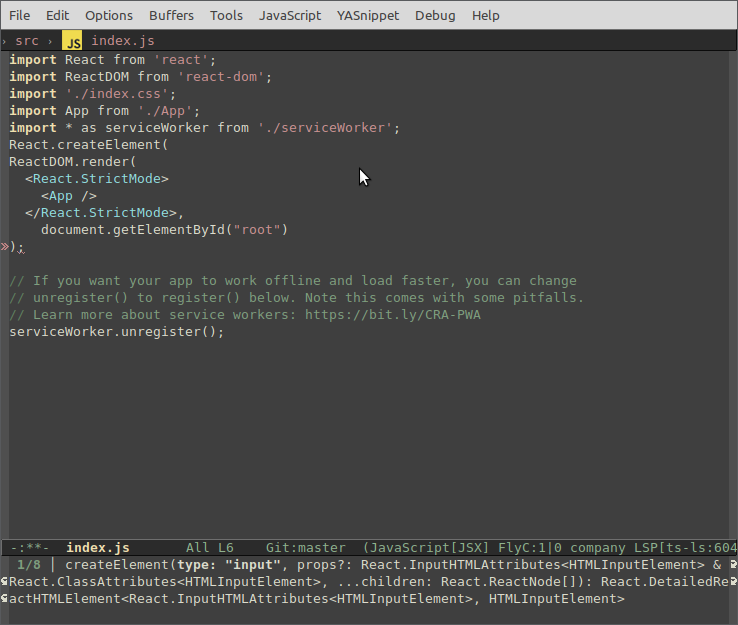Select index.js in the breadcrumb path
The height and width of the screenshot is (625, 738).
(x=123, y=41)
